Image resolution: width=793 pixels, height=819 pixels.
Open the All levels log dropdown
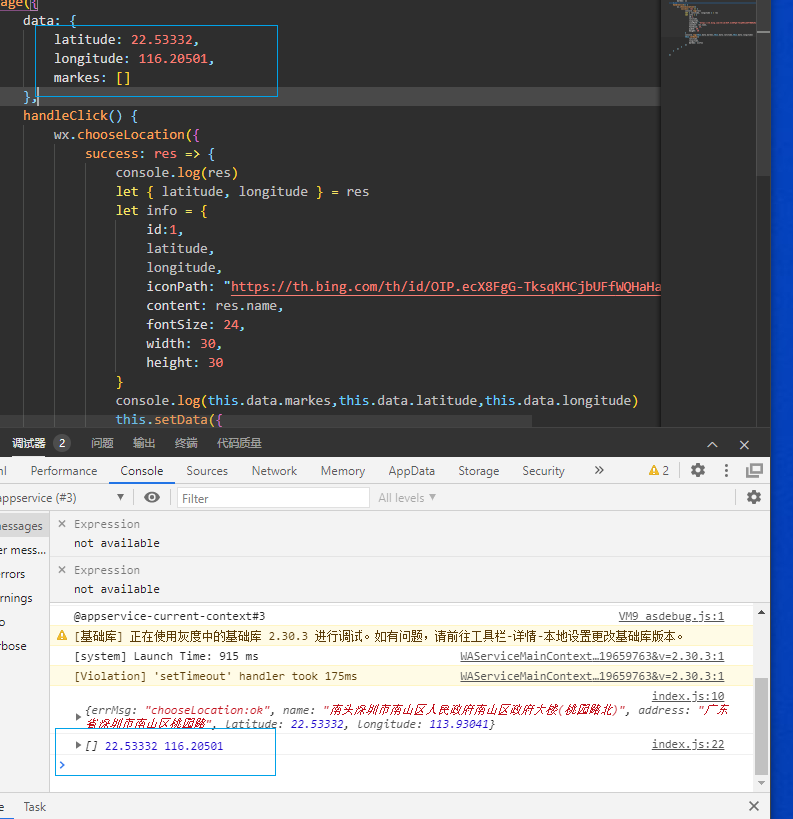pyautogui.click(x=407, y=498)
